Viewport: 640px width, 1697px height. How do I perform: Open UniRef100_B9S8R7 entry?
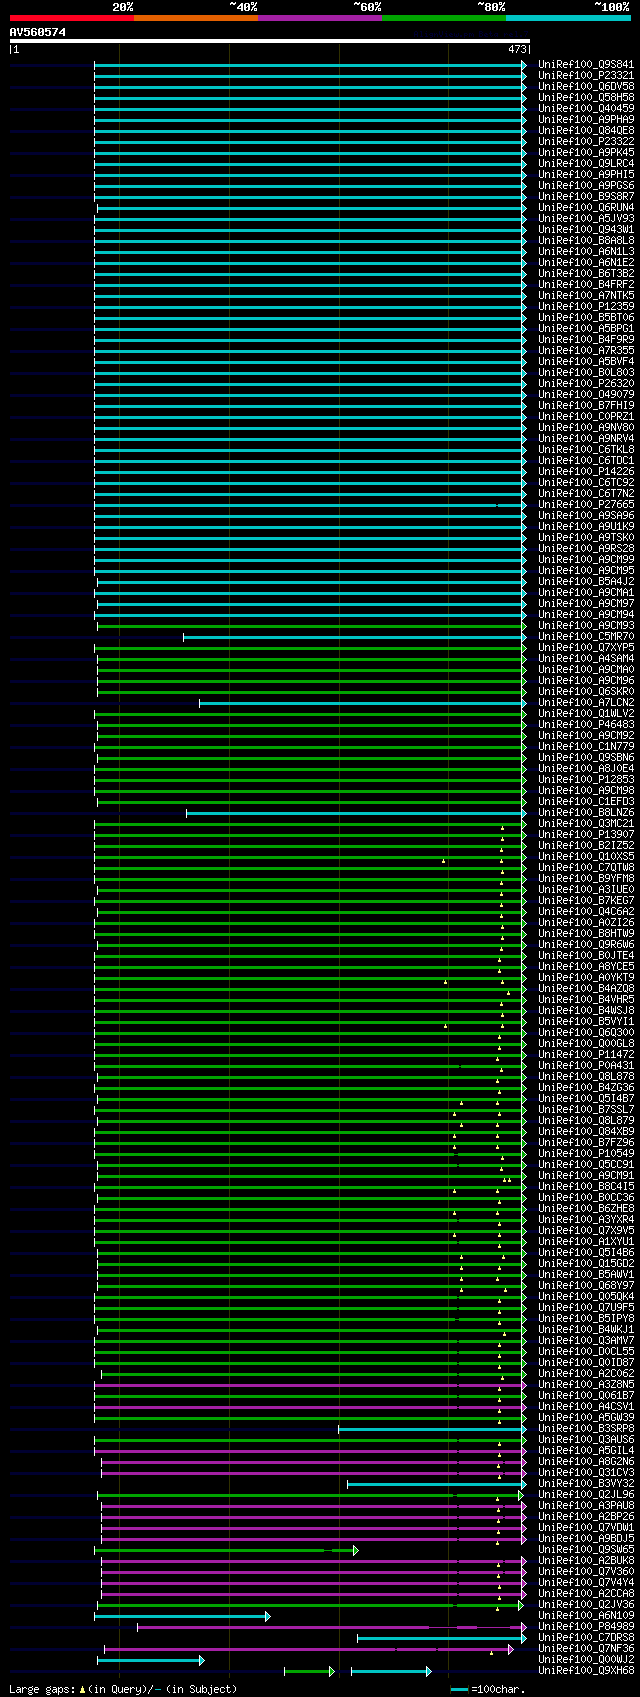[x=586, y=196]
